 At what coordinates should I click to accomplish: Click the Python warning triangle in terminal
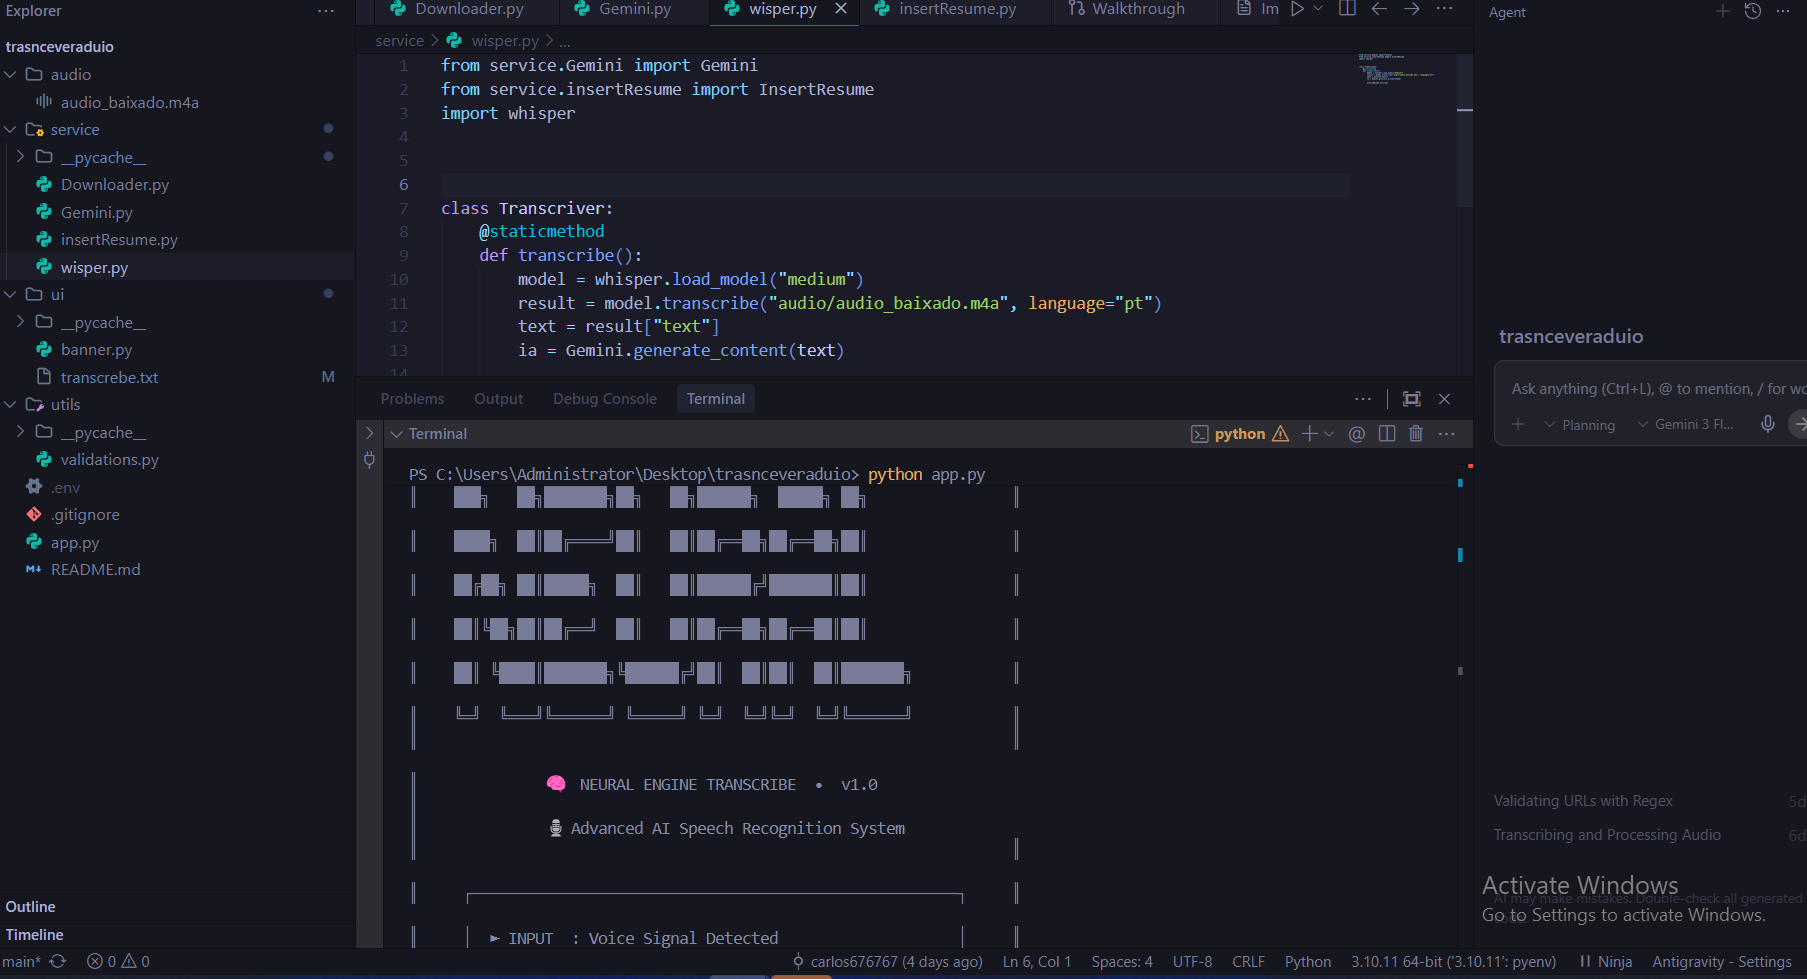tap(1281, 433)
